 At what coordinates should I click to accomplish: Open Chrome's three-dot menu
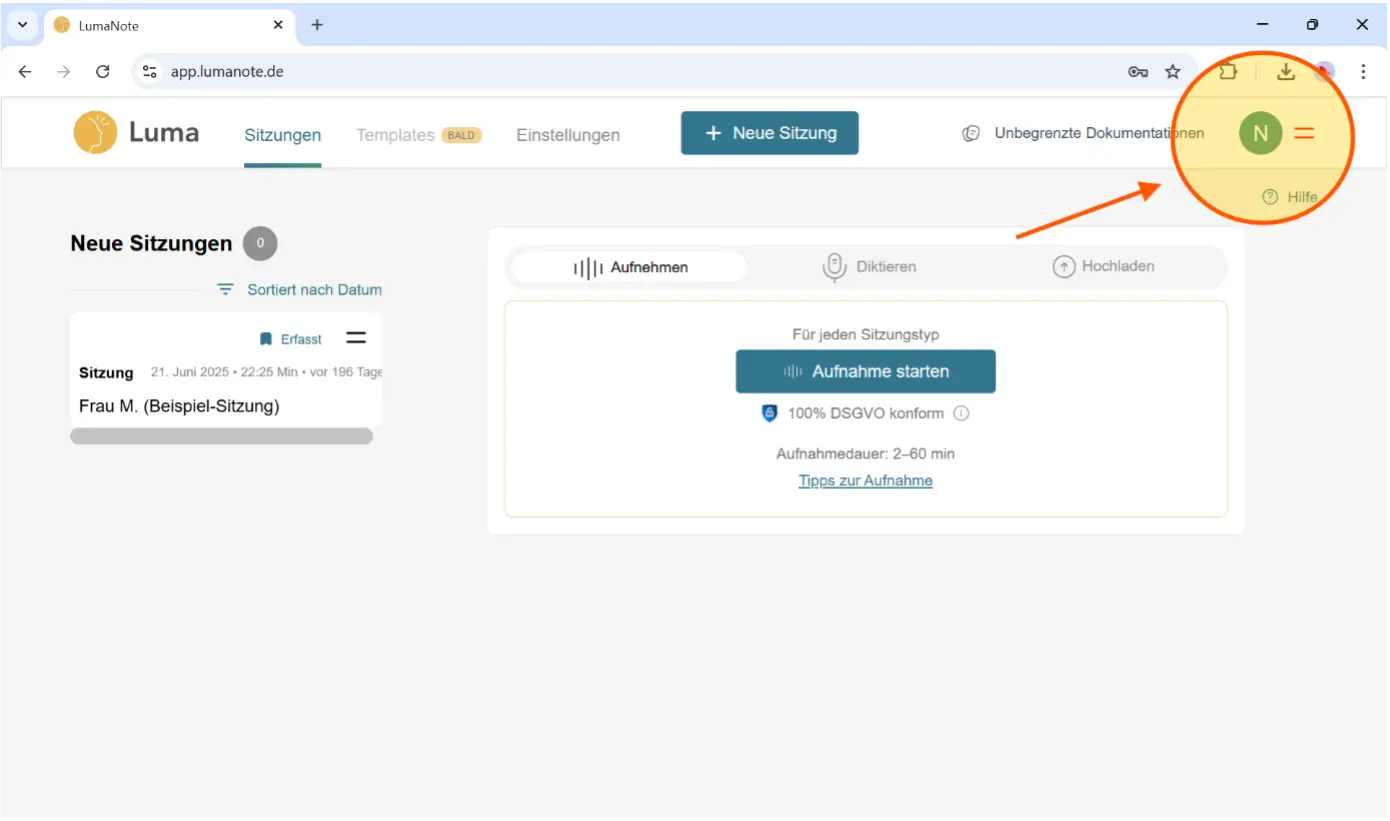[x=1363, y=71]
